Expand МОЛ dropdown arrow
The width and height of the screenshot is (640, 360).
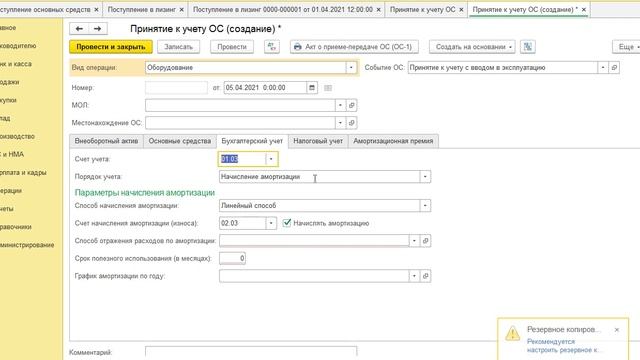click(340, 105)
